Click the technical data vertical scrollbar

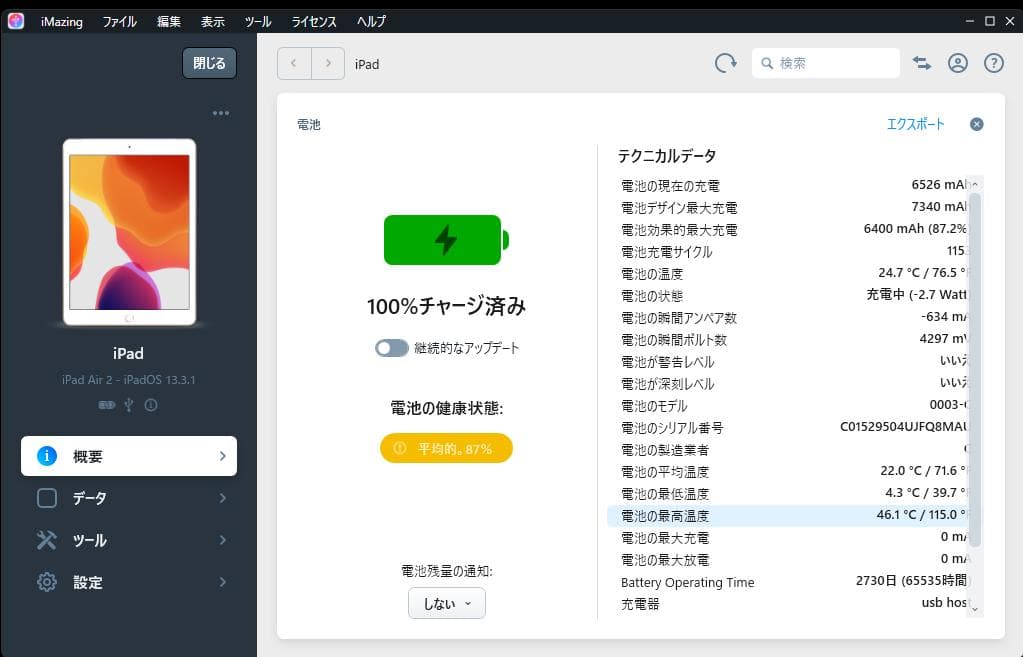coord(975,370)
